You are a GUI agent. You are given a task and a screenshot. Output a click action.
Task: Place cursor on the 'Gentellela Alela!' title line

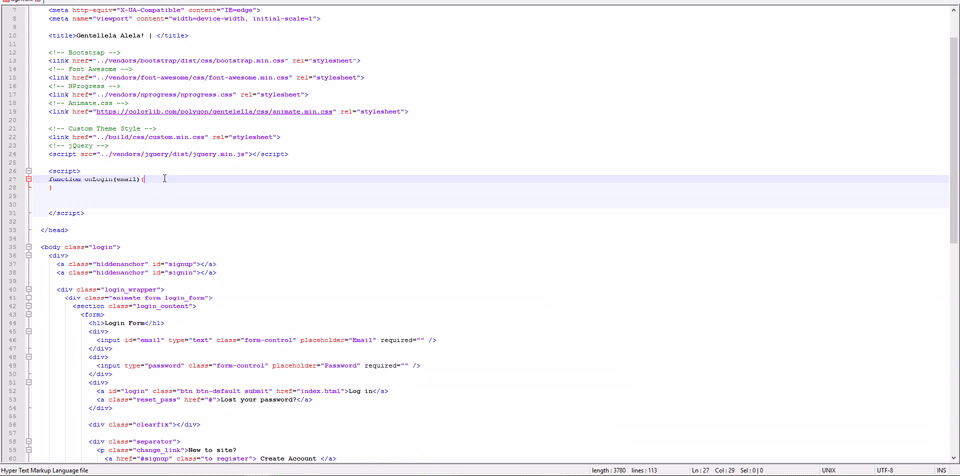tap(119, 36)
